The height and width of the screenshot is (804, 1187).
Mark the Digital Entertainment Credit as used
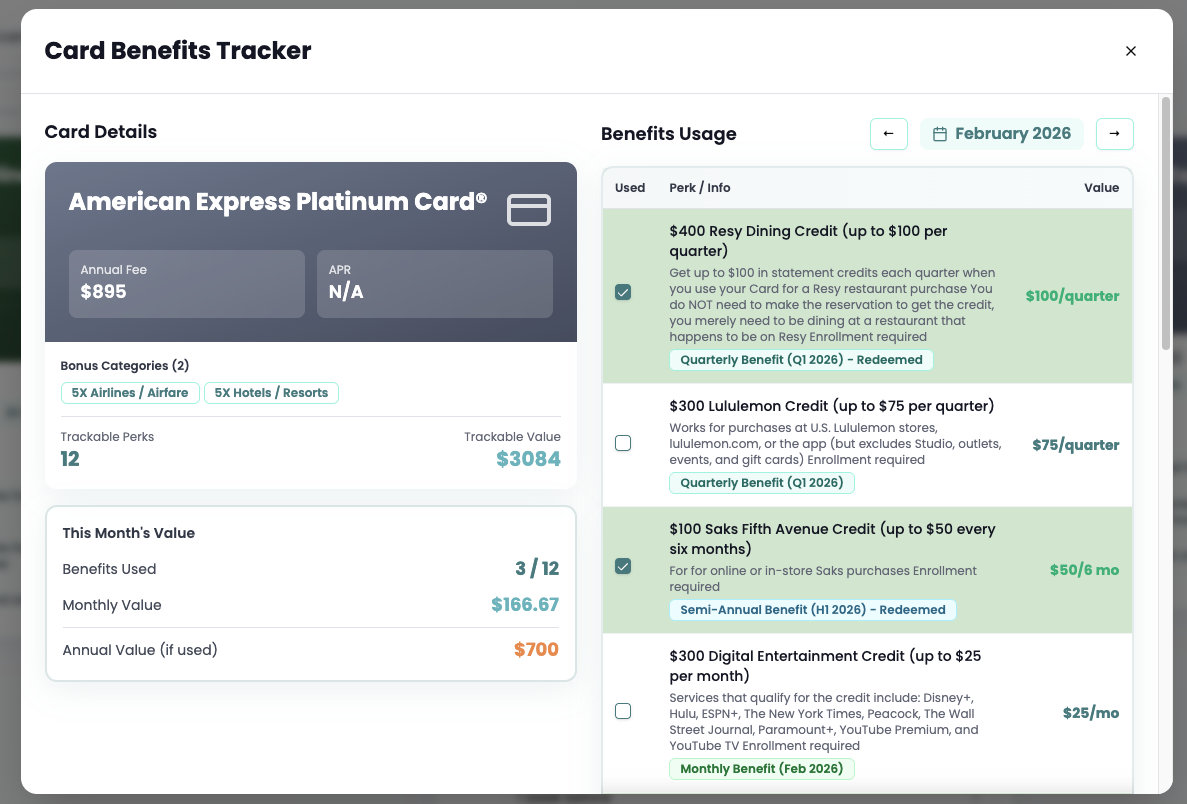point(623,711)
